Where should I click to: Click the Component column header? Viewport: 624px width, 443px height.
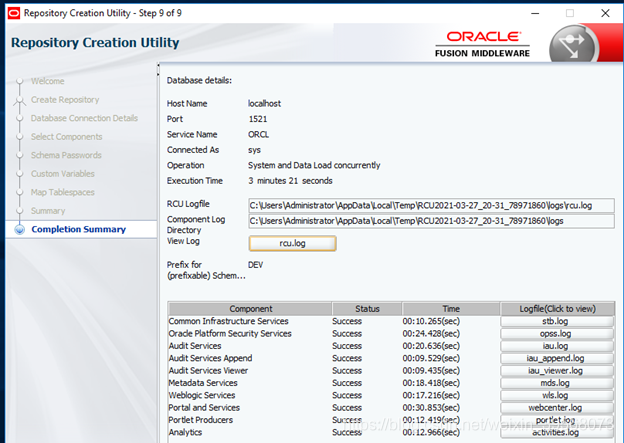(x=250, y=309)
